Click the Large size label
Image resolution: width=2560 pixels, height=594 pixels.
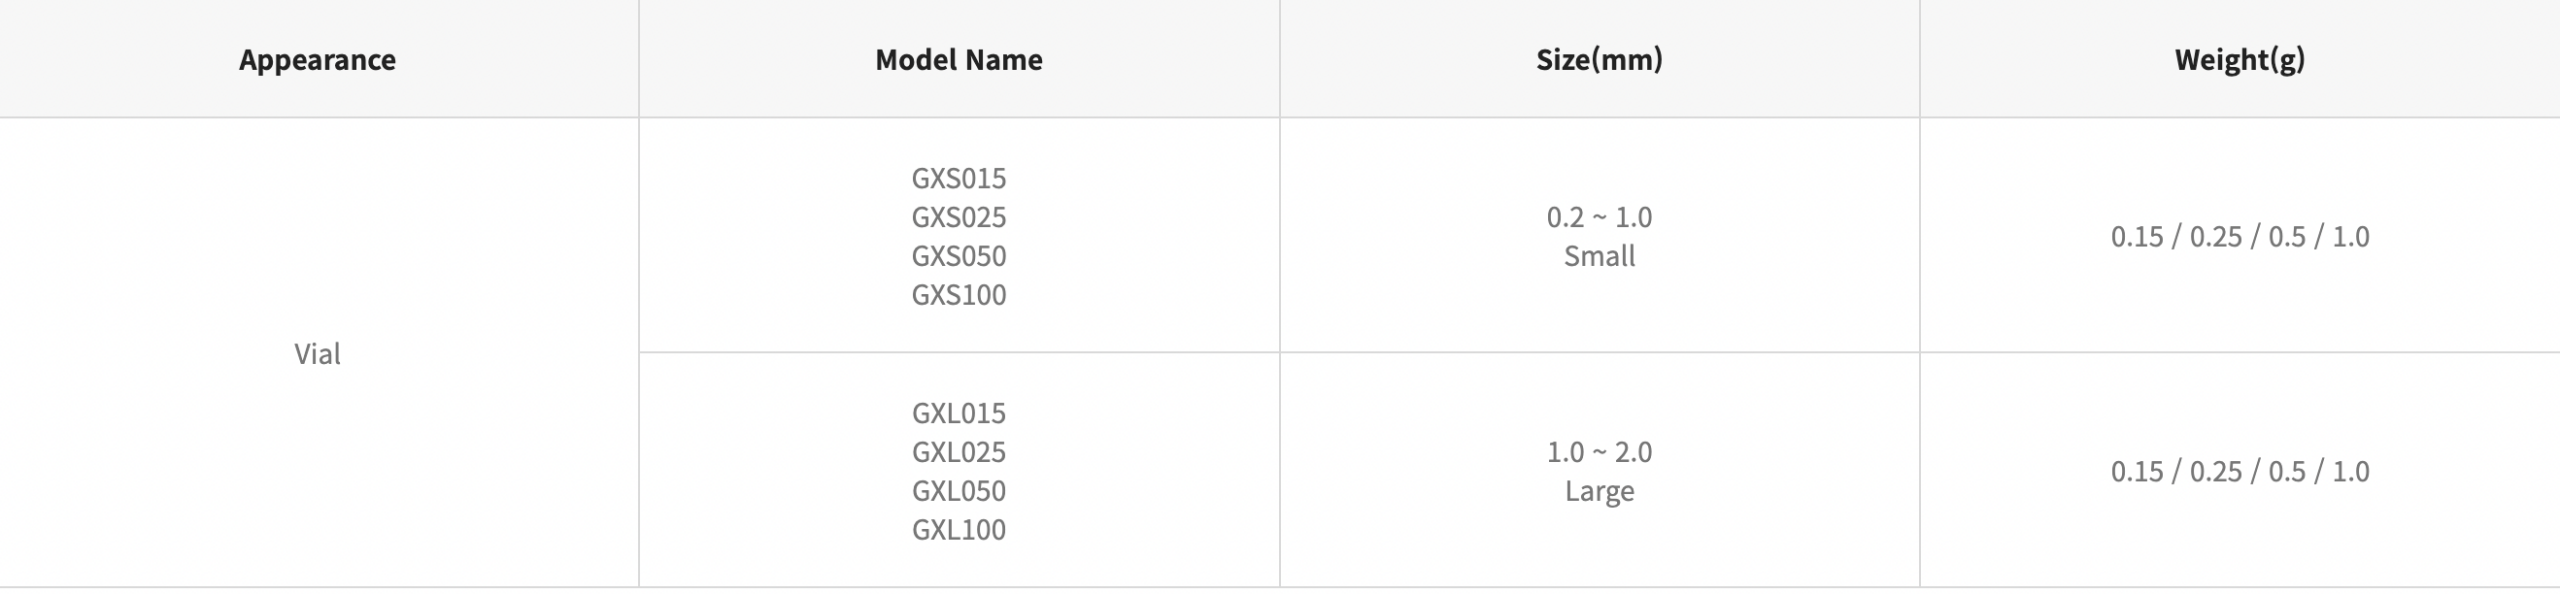(x=1598, y=491)
